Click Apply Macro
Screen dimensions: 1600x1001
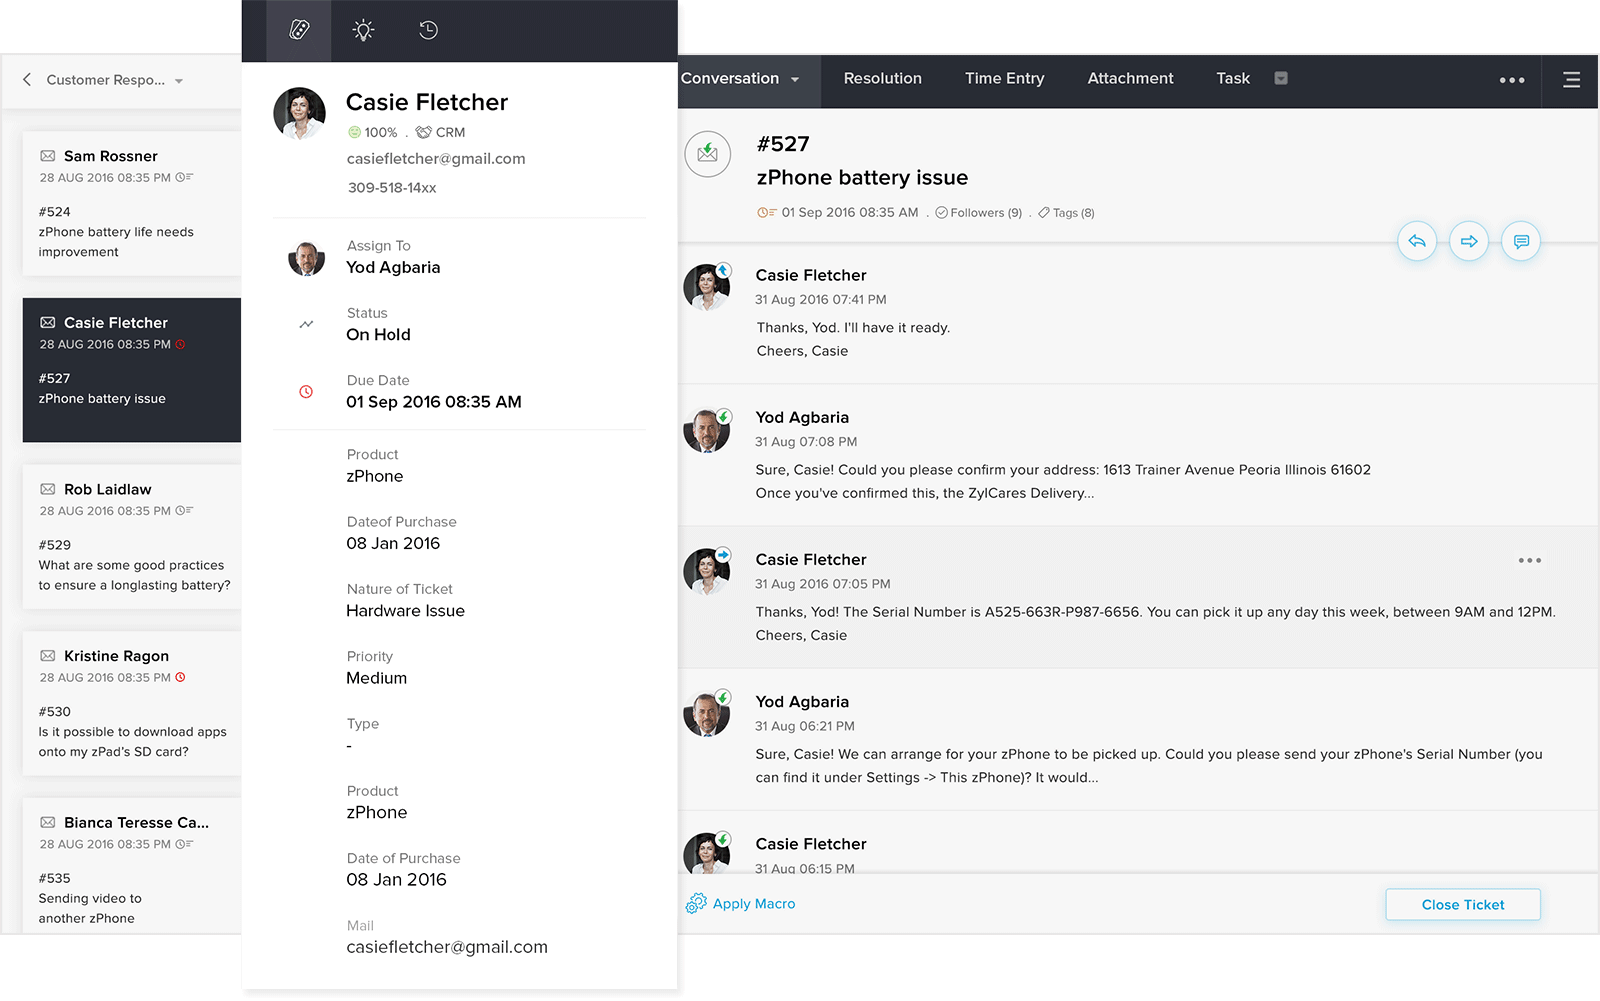click(741, 904)
